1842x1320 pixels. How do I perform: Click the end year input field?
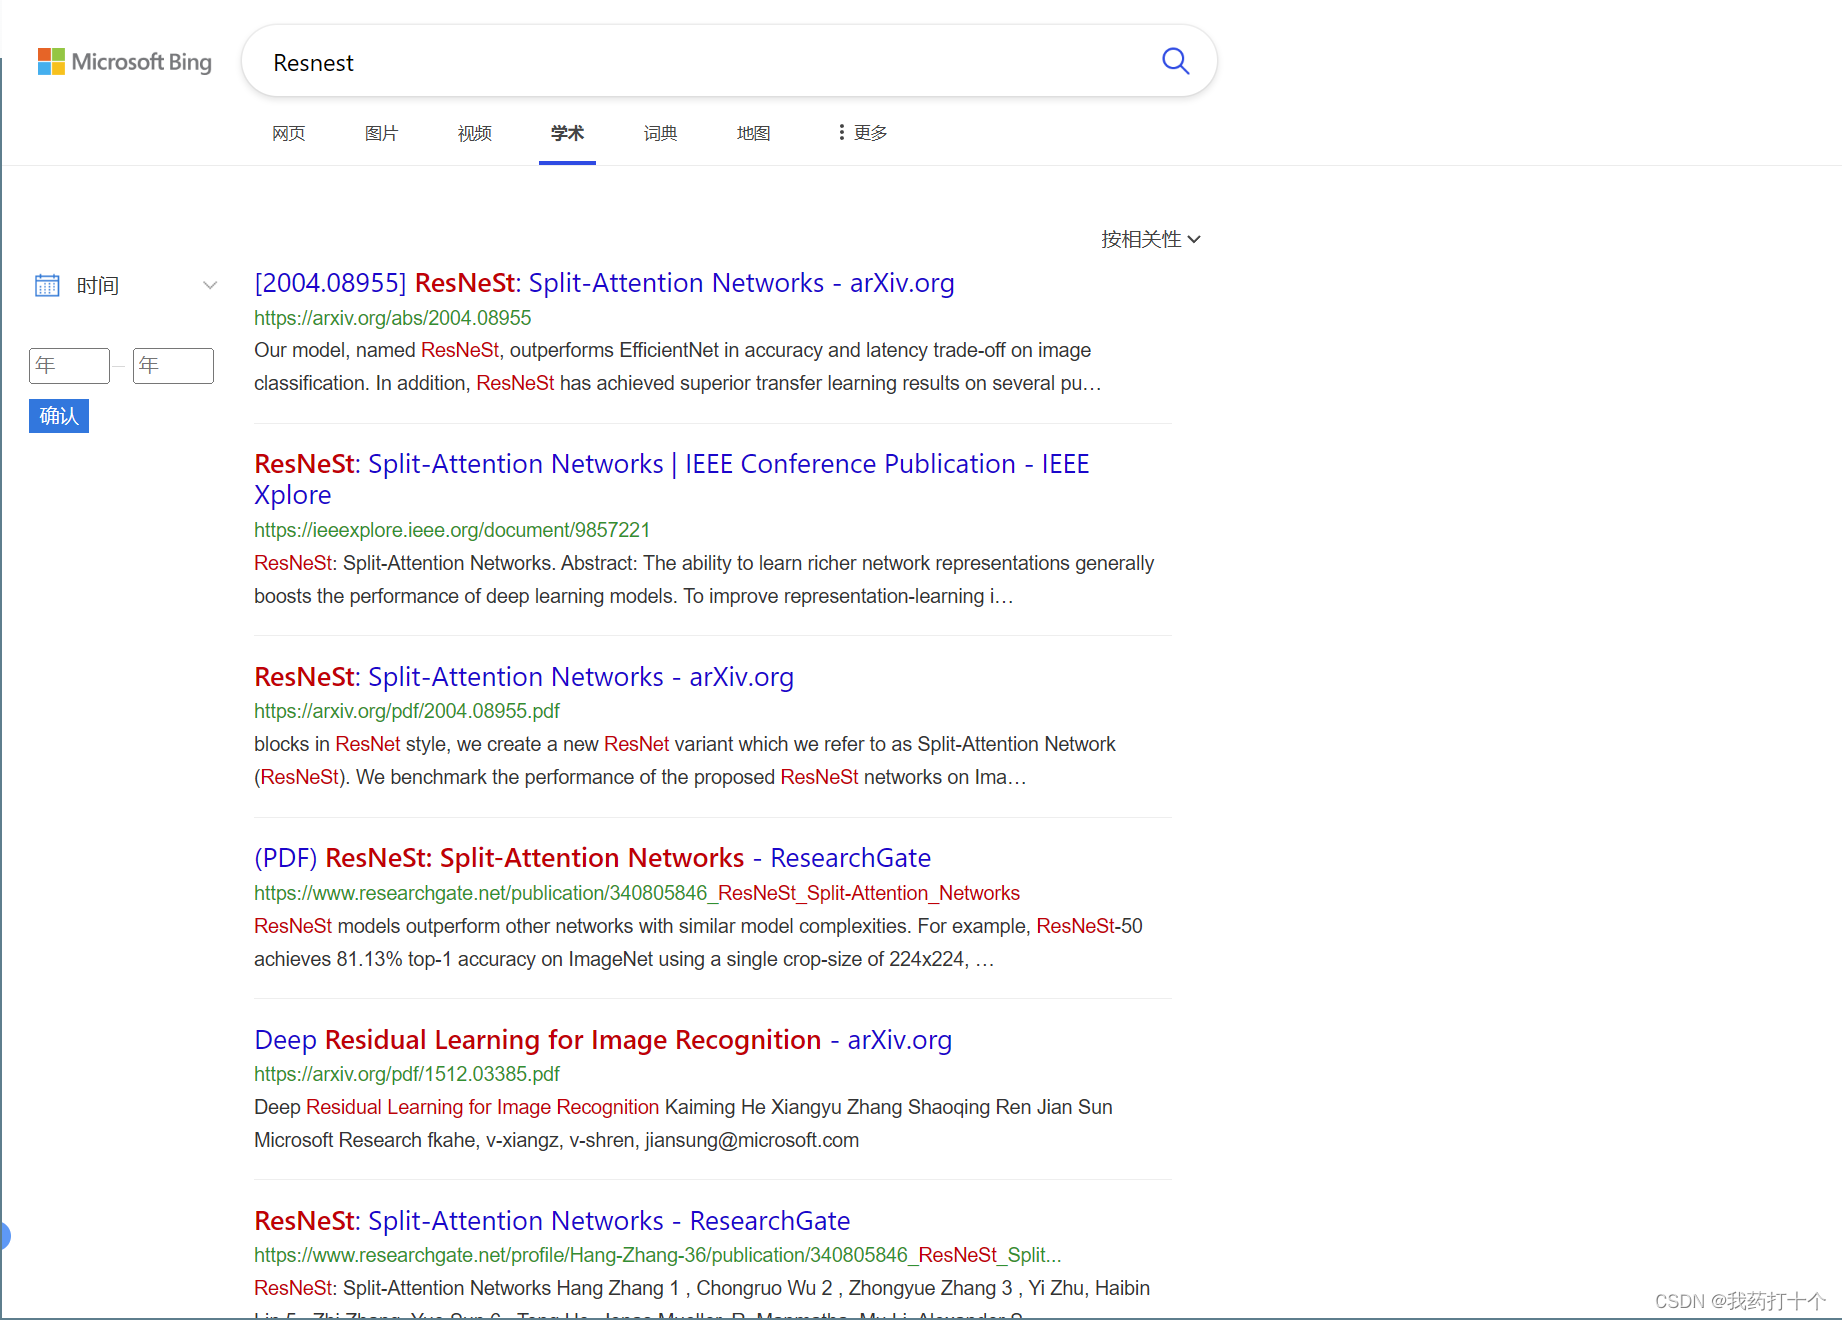tap(173, 366)
